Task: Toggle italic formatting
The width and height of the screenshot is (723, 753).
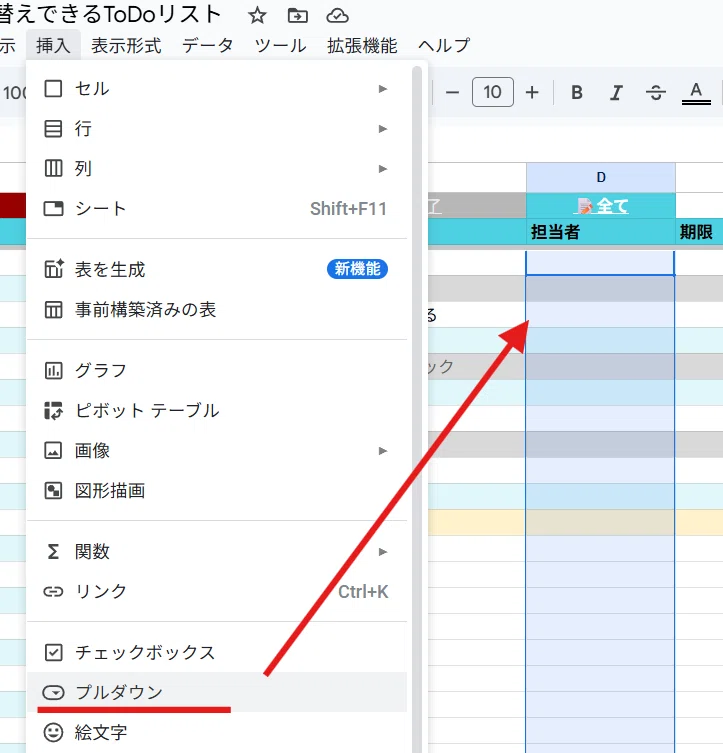Action: [x=616, y=92]
